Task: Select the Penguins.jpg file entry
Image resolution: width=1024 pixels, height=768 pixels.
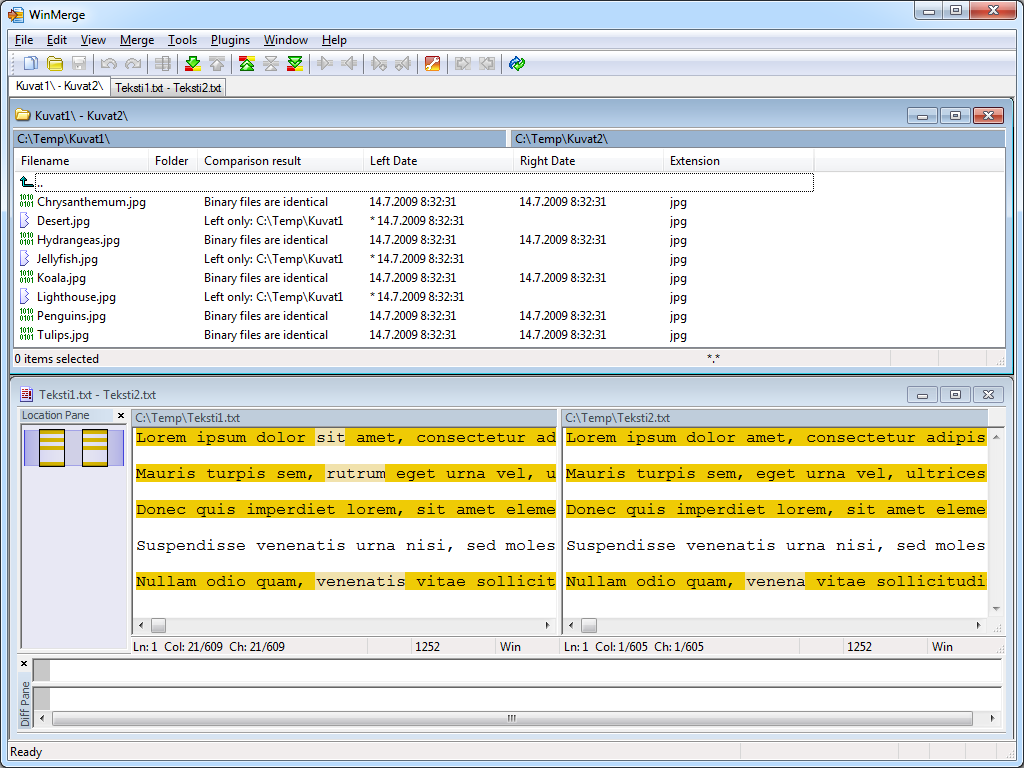Action: (x=71, y=315)
